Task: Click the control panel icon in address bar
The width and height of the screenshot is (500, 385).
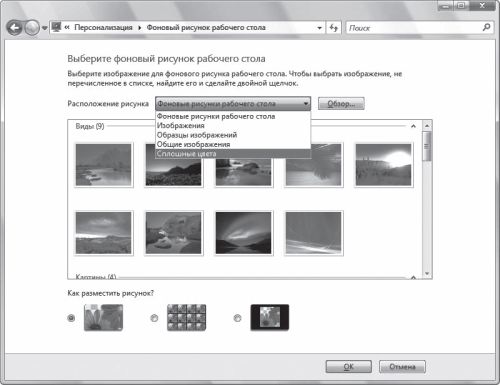Action: [57, 27]
